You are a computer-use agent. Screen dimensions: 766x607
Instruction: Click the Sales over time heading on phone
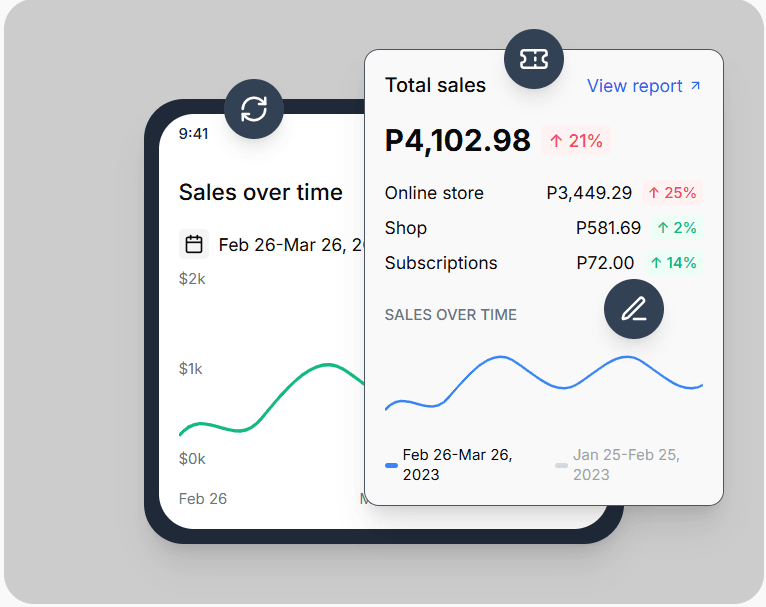260,192
